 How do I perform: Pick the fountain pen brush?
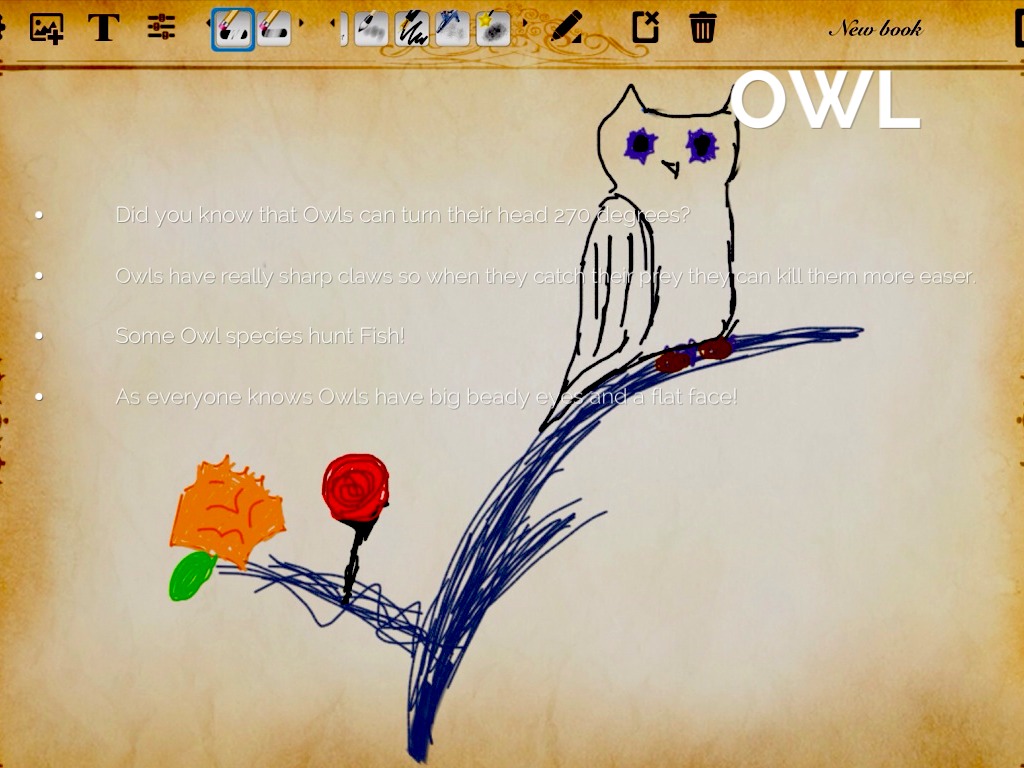[x=412, y=30]
